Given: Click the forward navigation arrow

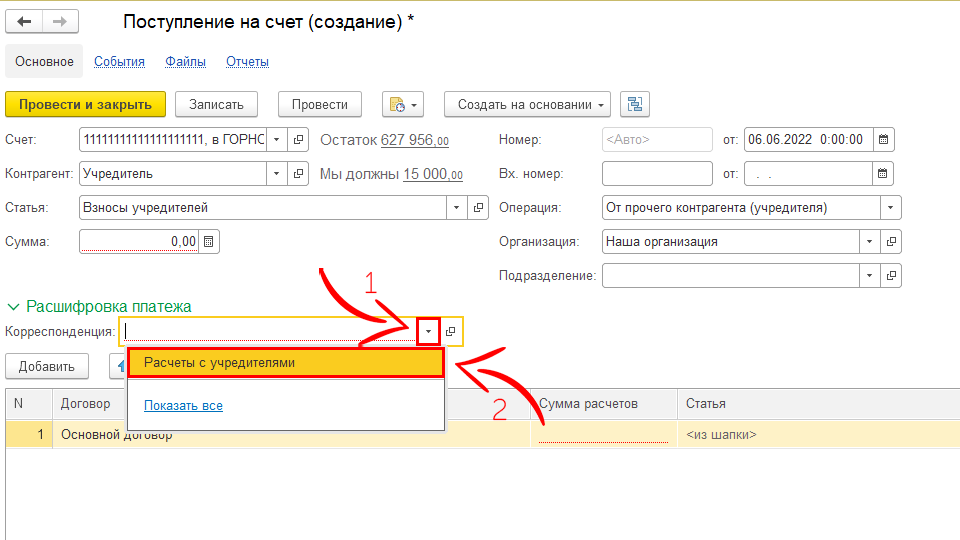Looking at the screenshot, I should 59,22.
